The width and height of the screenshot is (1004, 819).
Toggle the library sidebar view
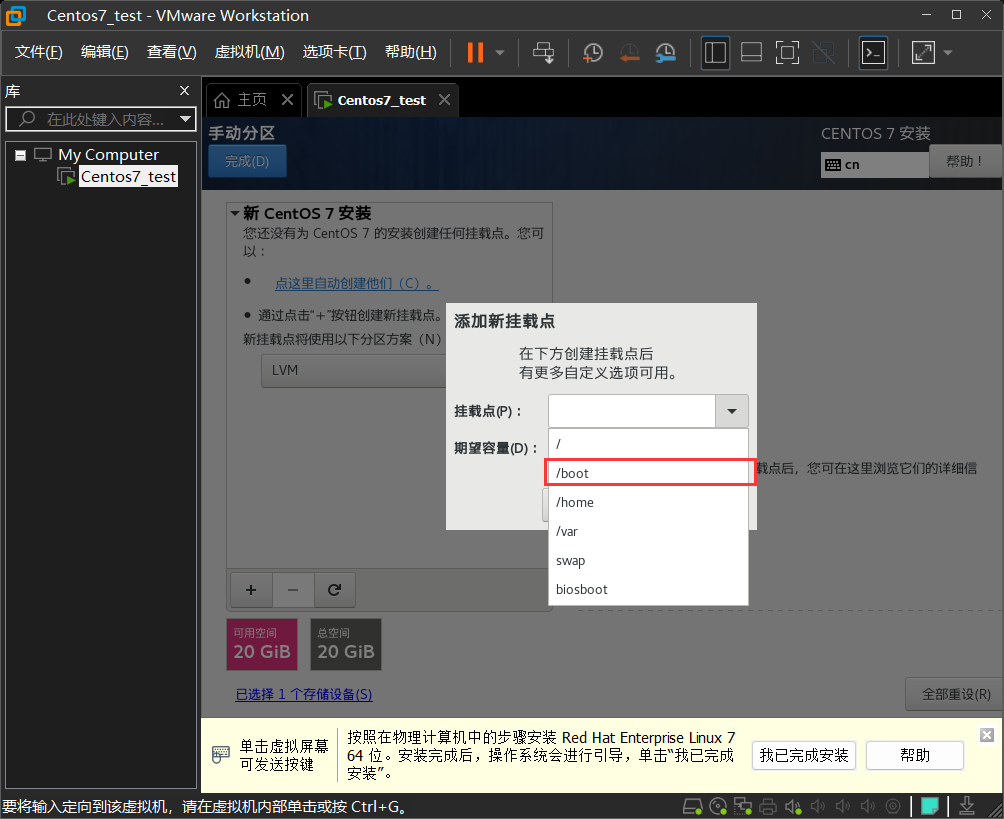(x=715, y=53)
